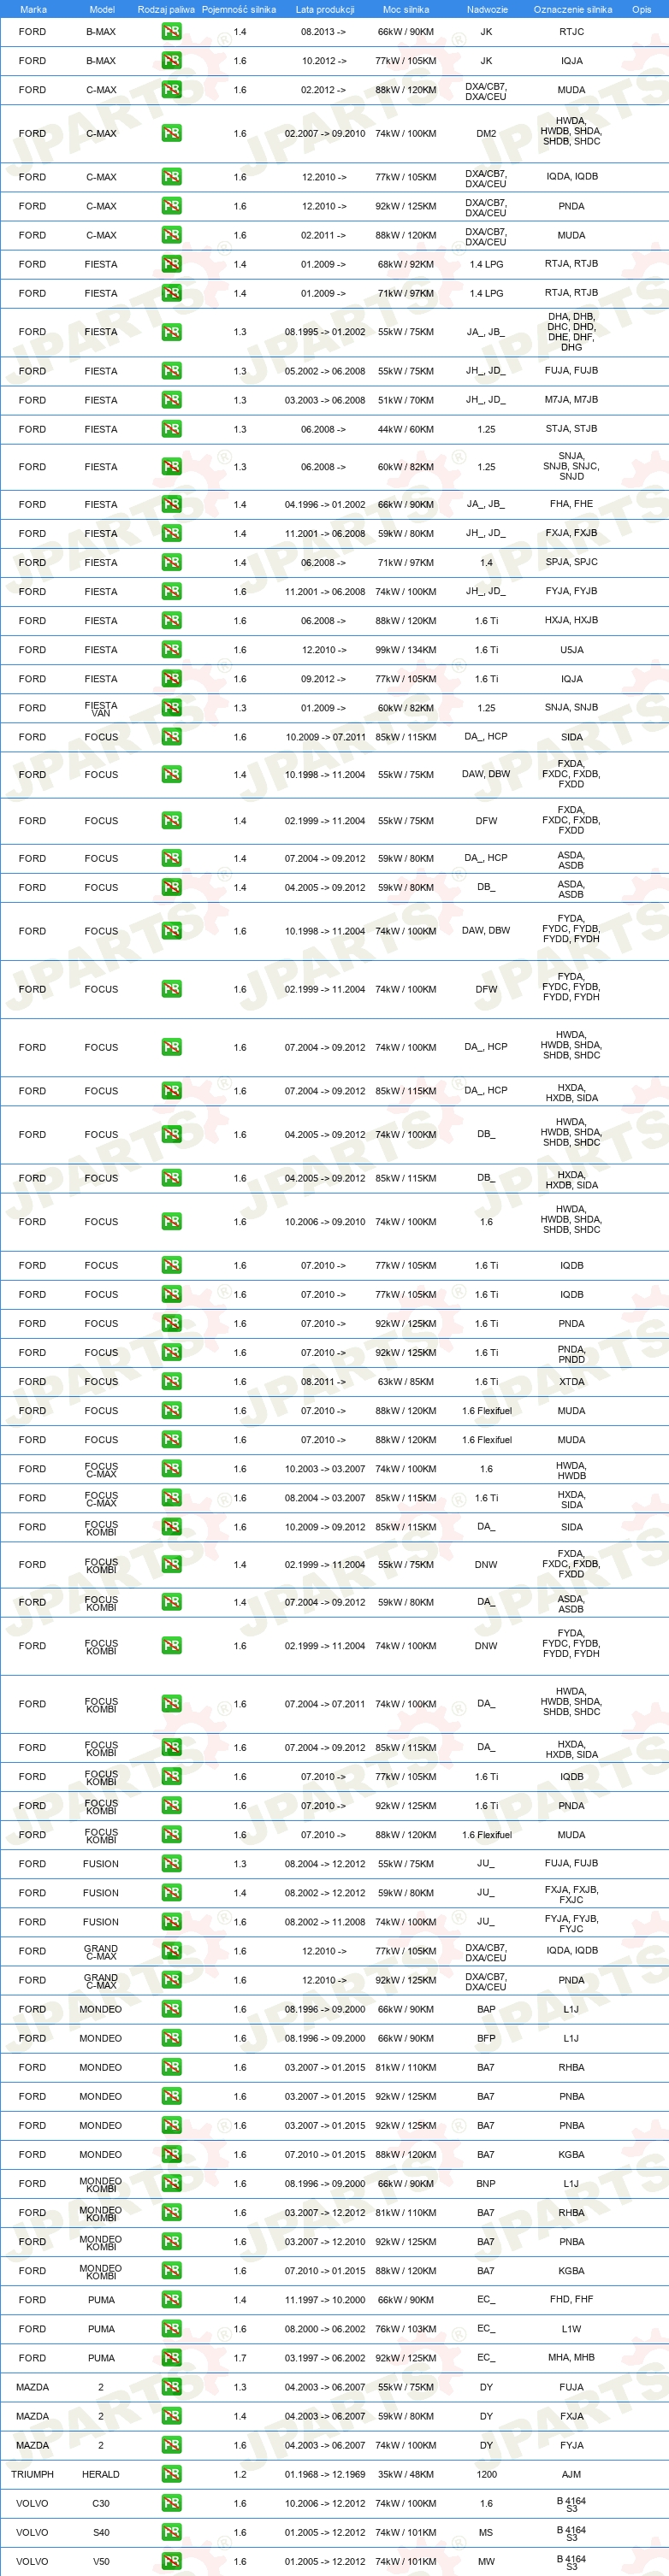Click fuel icon in B-MAX RTJC row
The height and width of the screenshot is (2576, 669).
(x=171, y=32)
